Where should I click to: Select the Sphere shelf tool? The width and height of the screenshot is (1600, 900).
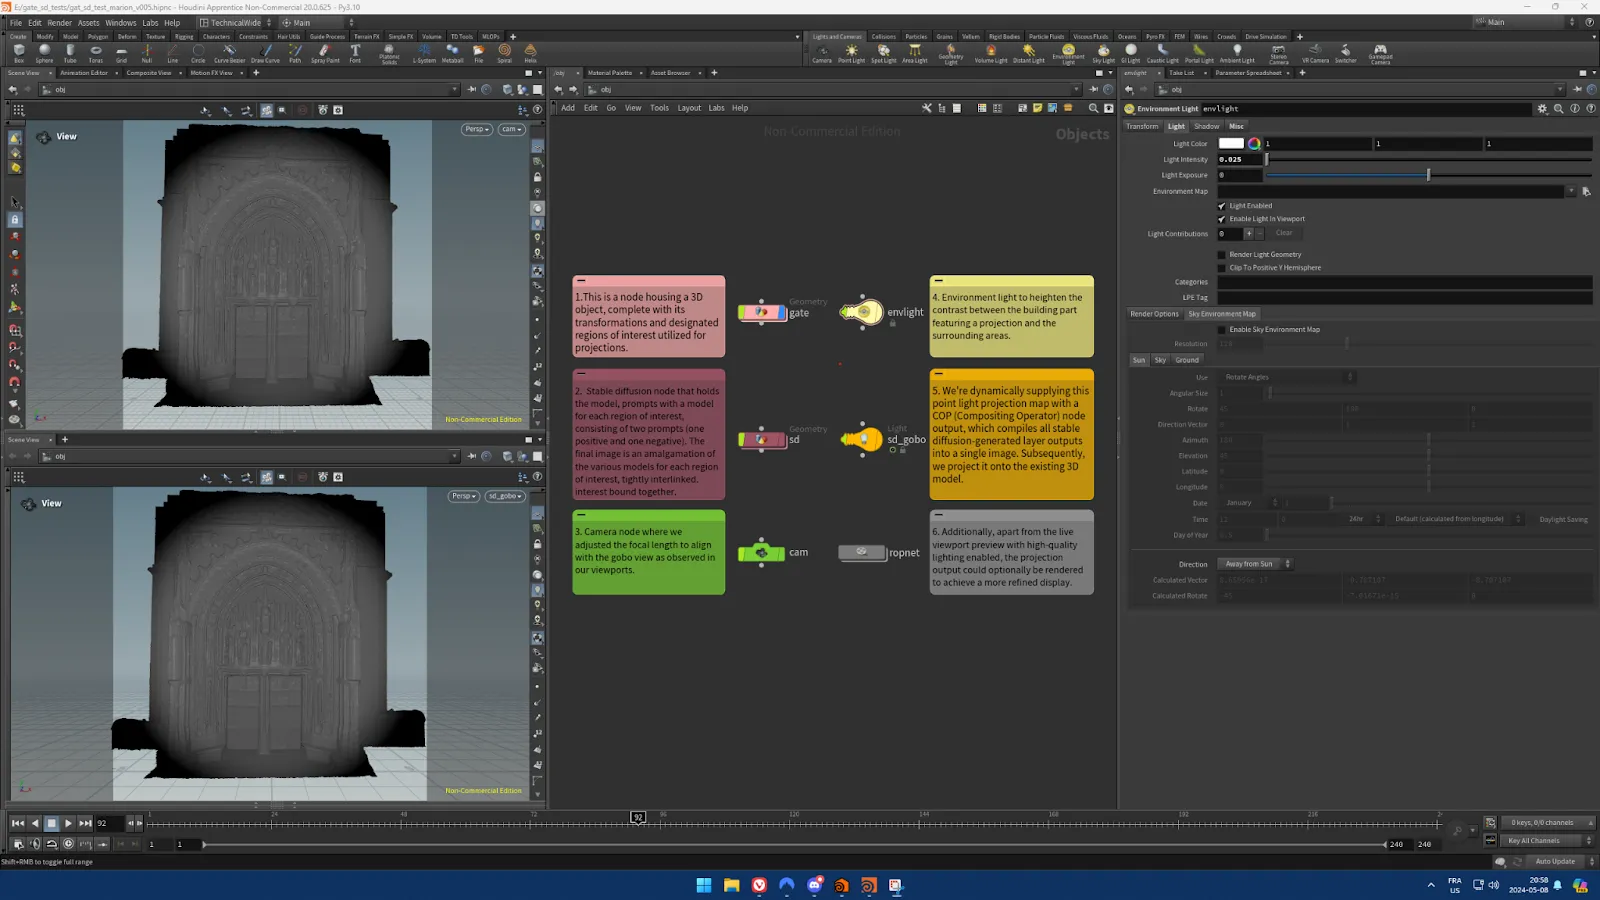(x=44, y=53)
